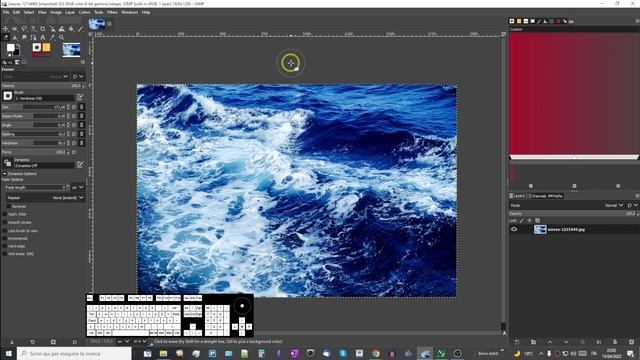The image size is (640, 360).
Task: Open Chrome from the taskbar
Action: point(376,353)
